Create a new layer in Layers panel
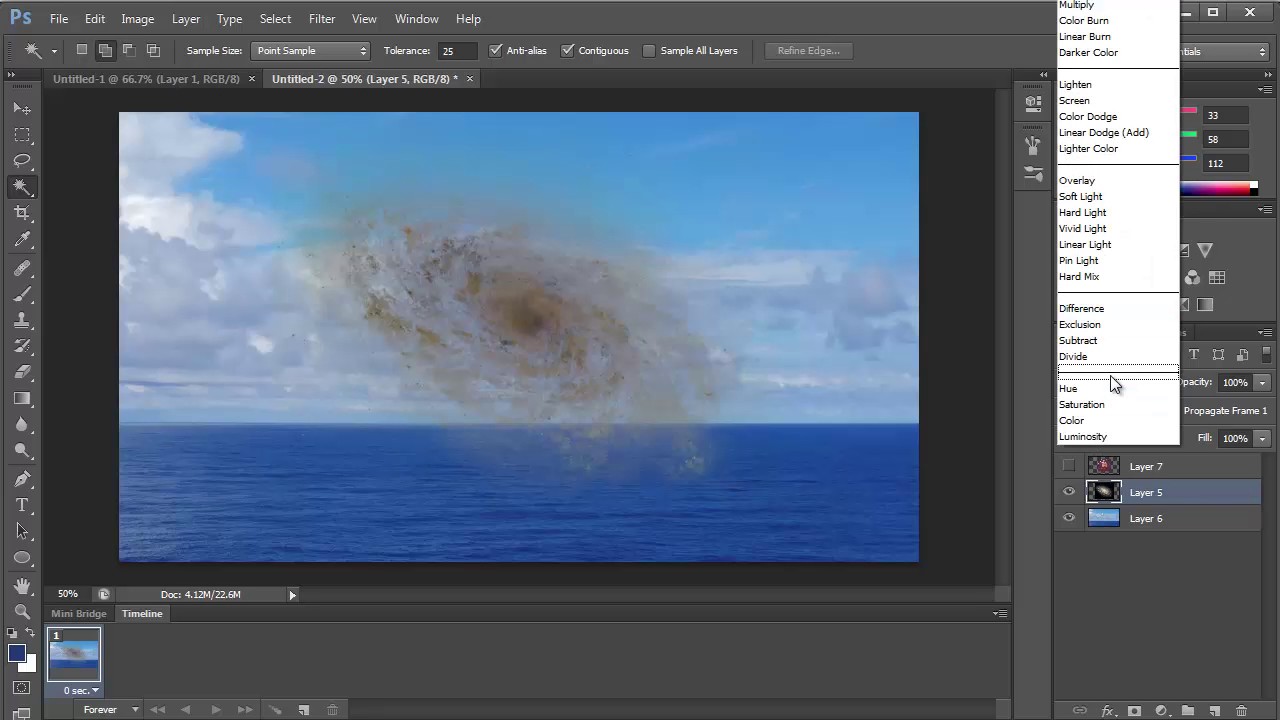 click(1214, 711)
